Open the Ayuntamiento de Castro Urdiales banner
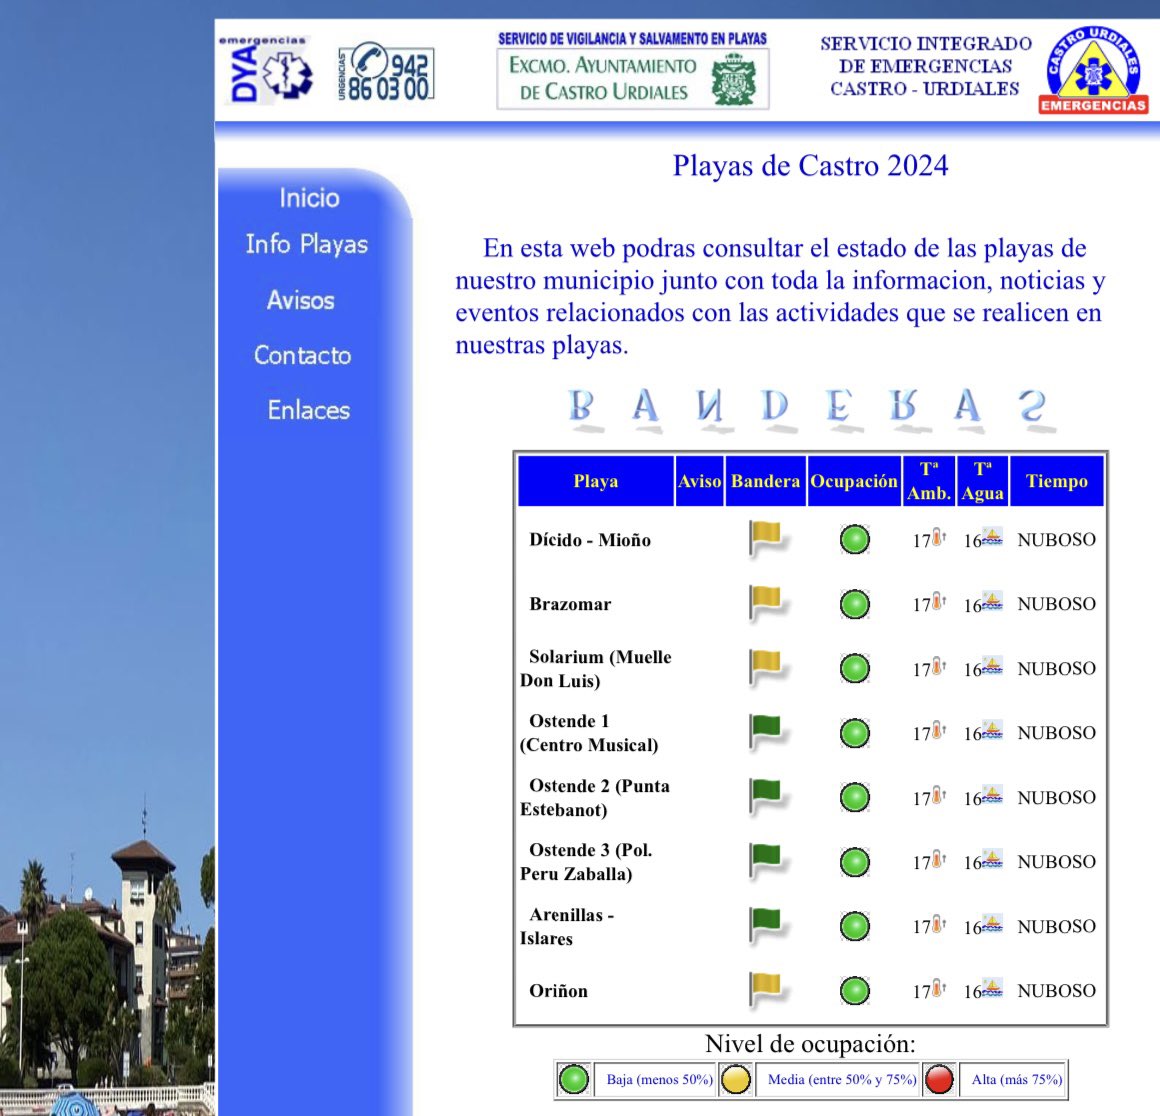The height and width of the screenshot is (1116, 1160). [633, 70]
